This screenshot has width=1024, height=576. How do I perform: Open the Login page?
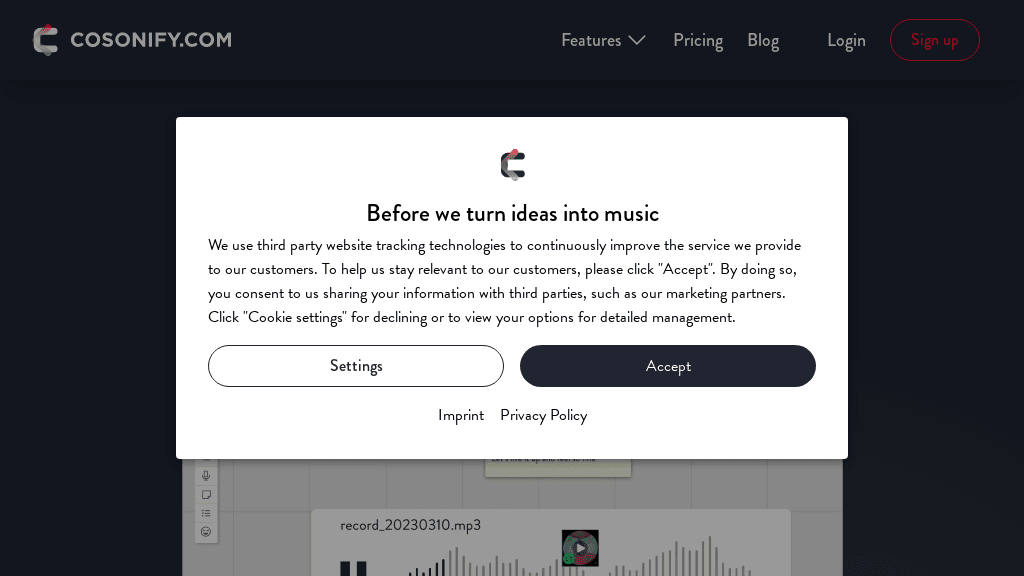[846, 40]
